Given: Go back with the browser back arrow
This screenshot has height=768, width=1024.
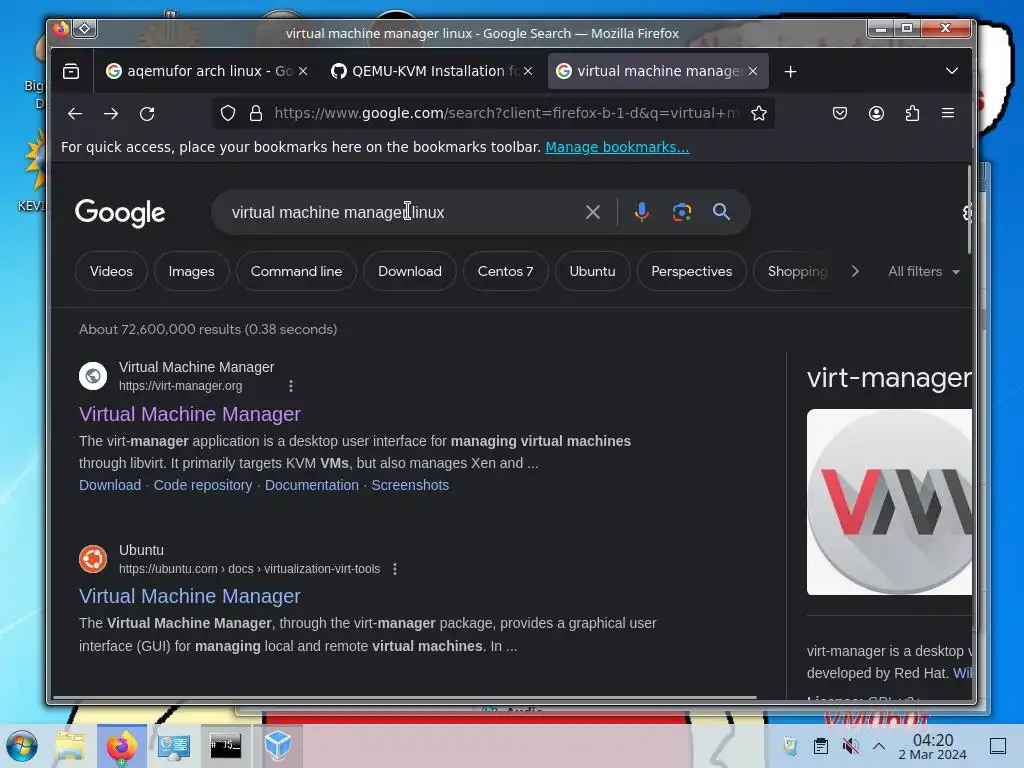Looking at the screenshot, I should point(75,114).
